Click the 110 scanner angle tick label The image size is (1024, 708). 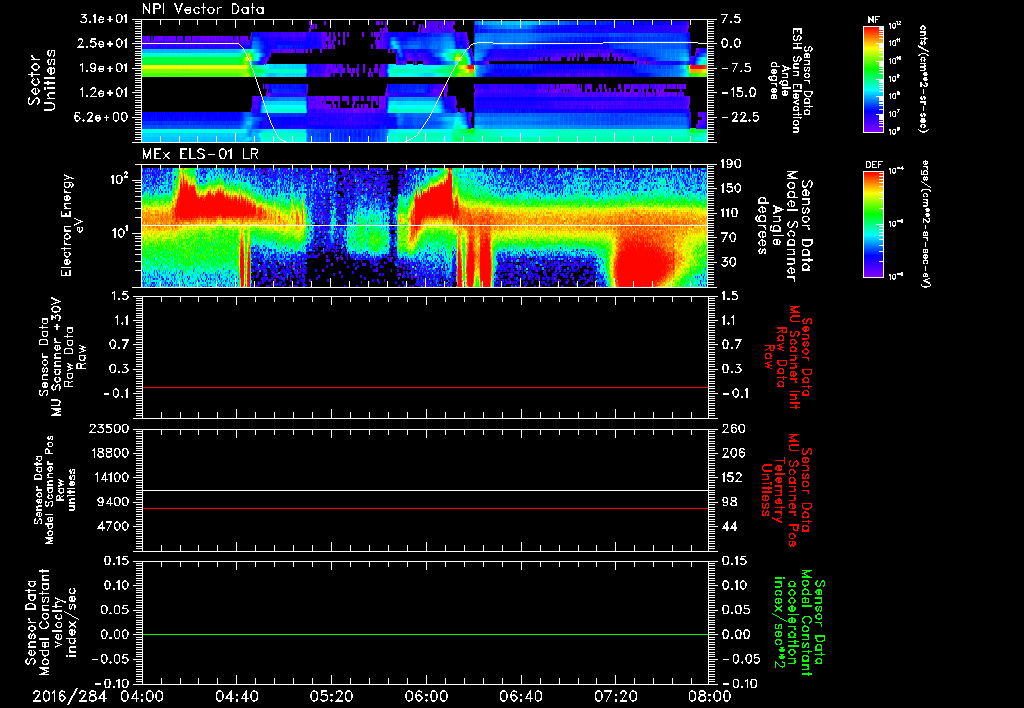point(731,213)
